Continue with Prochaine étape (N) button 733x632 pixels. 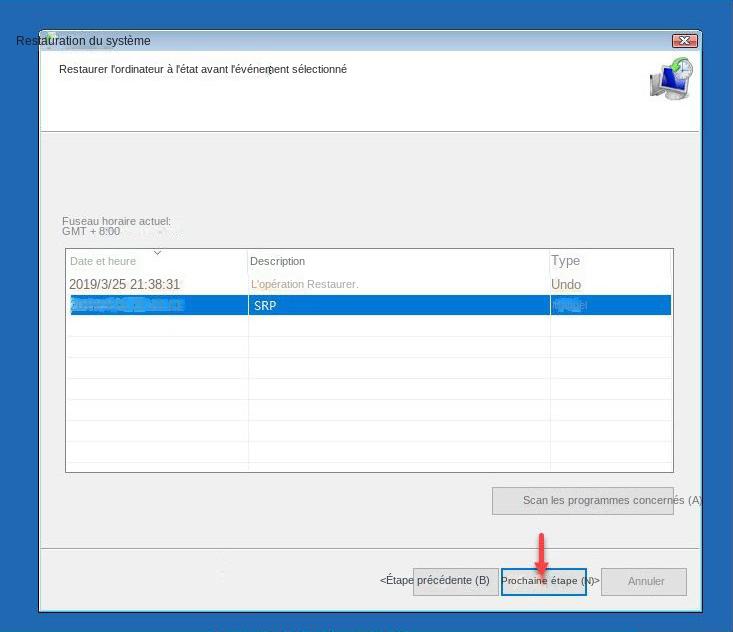(544, 582)
